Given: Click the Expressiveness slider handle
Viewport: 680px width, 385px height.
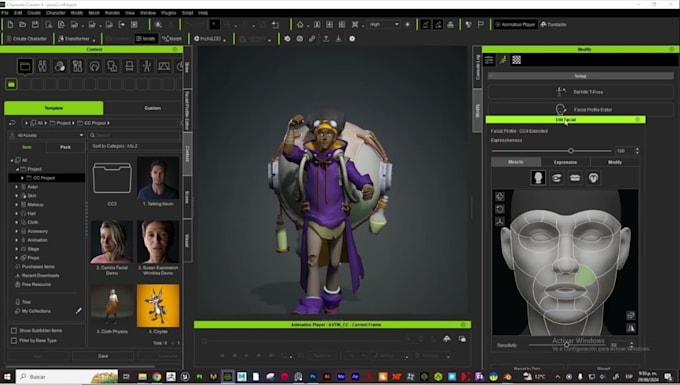Looking at the screenshot, I should pos(571,150).
